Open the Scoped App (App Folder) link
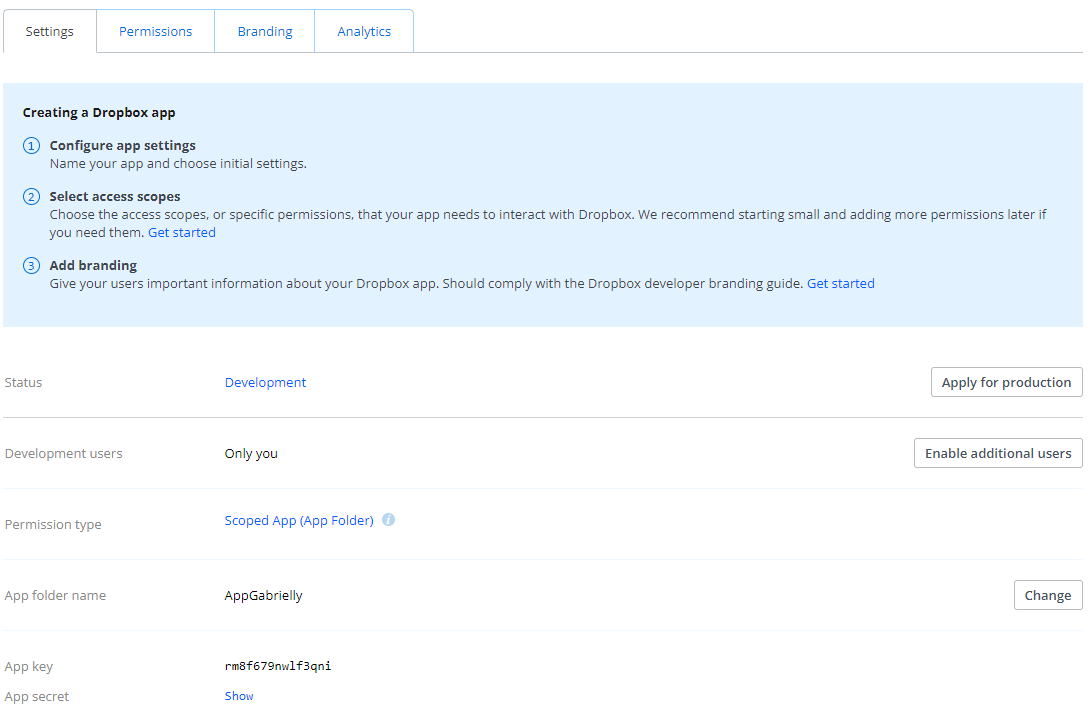Viewport: 1092px width, 715px height. pyautogui.click(x=299, y=520)
